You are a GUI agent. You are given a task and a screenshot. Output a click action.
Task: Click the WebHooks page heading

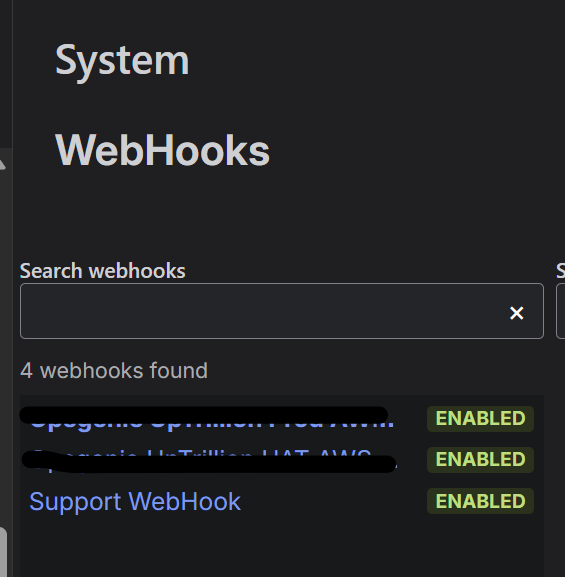pos(162,150)
